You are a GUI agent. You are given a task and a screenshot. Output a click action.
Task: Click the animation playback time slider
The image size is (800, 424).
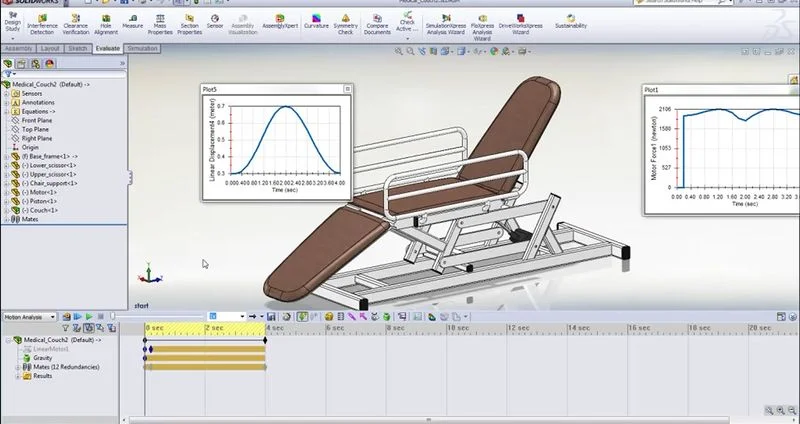click(160, 317)
